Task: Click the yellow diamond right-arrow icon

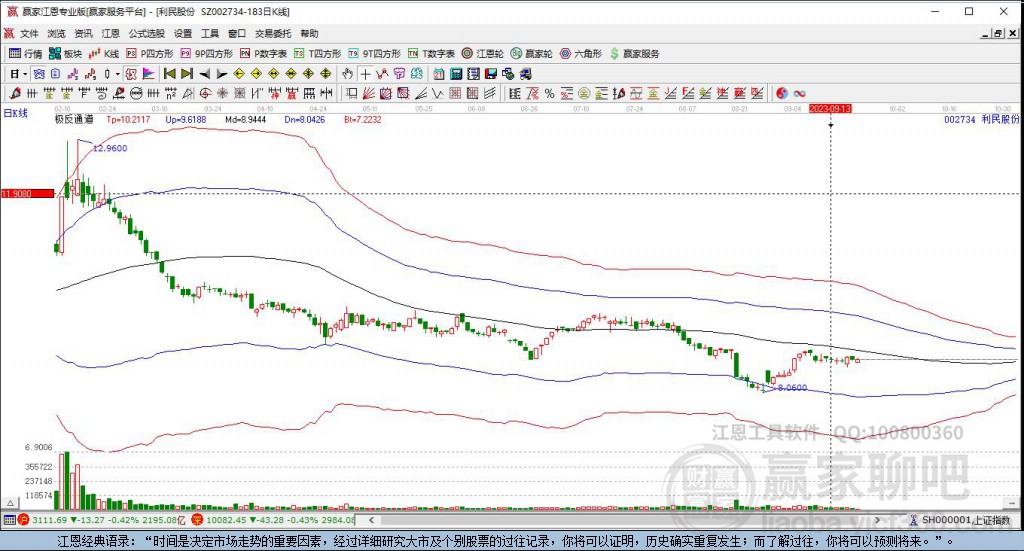Action: pyautogui.click(x=256, y=74)
